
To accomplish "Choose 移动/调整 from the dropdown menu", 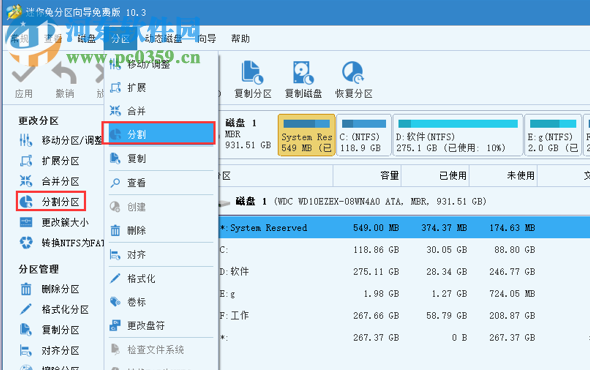I will [x=161, y=64].
